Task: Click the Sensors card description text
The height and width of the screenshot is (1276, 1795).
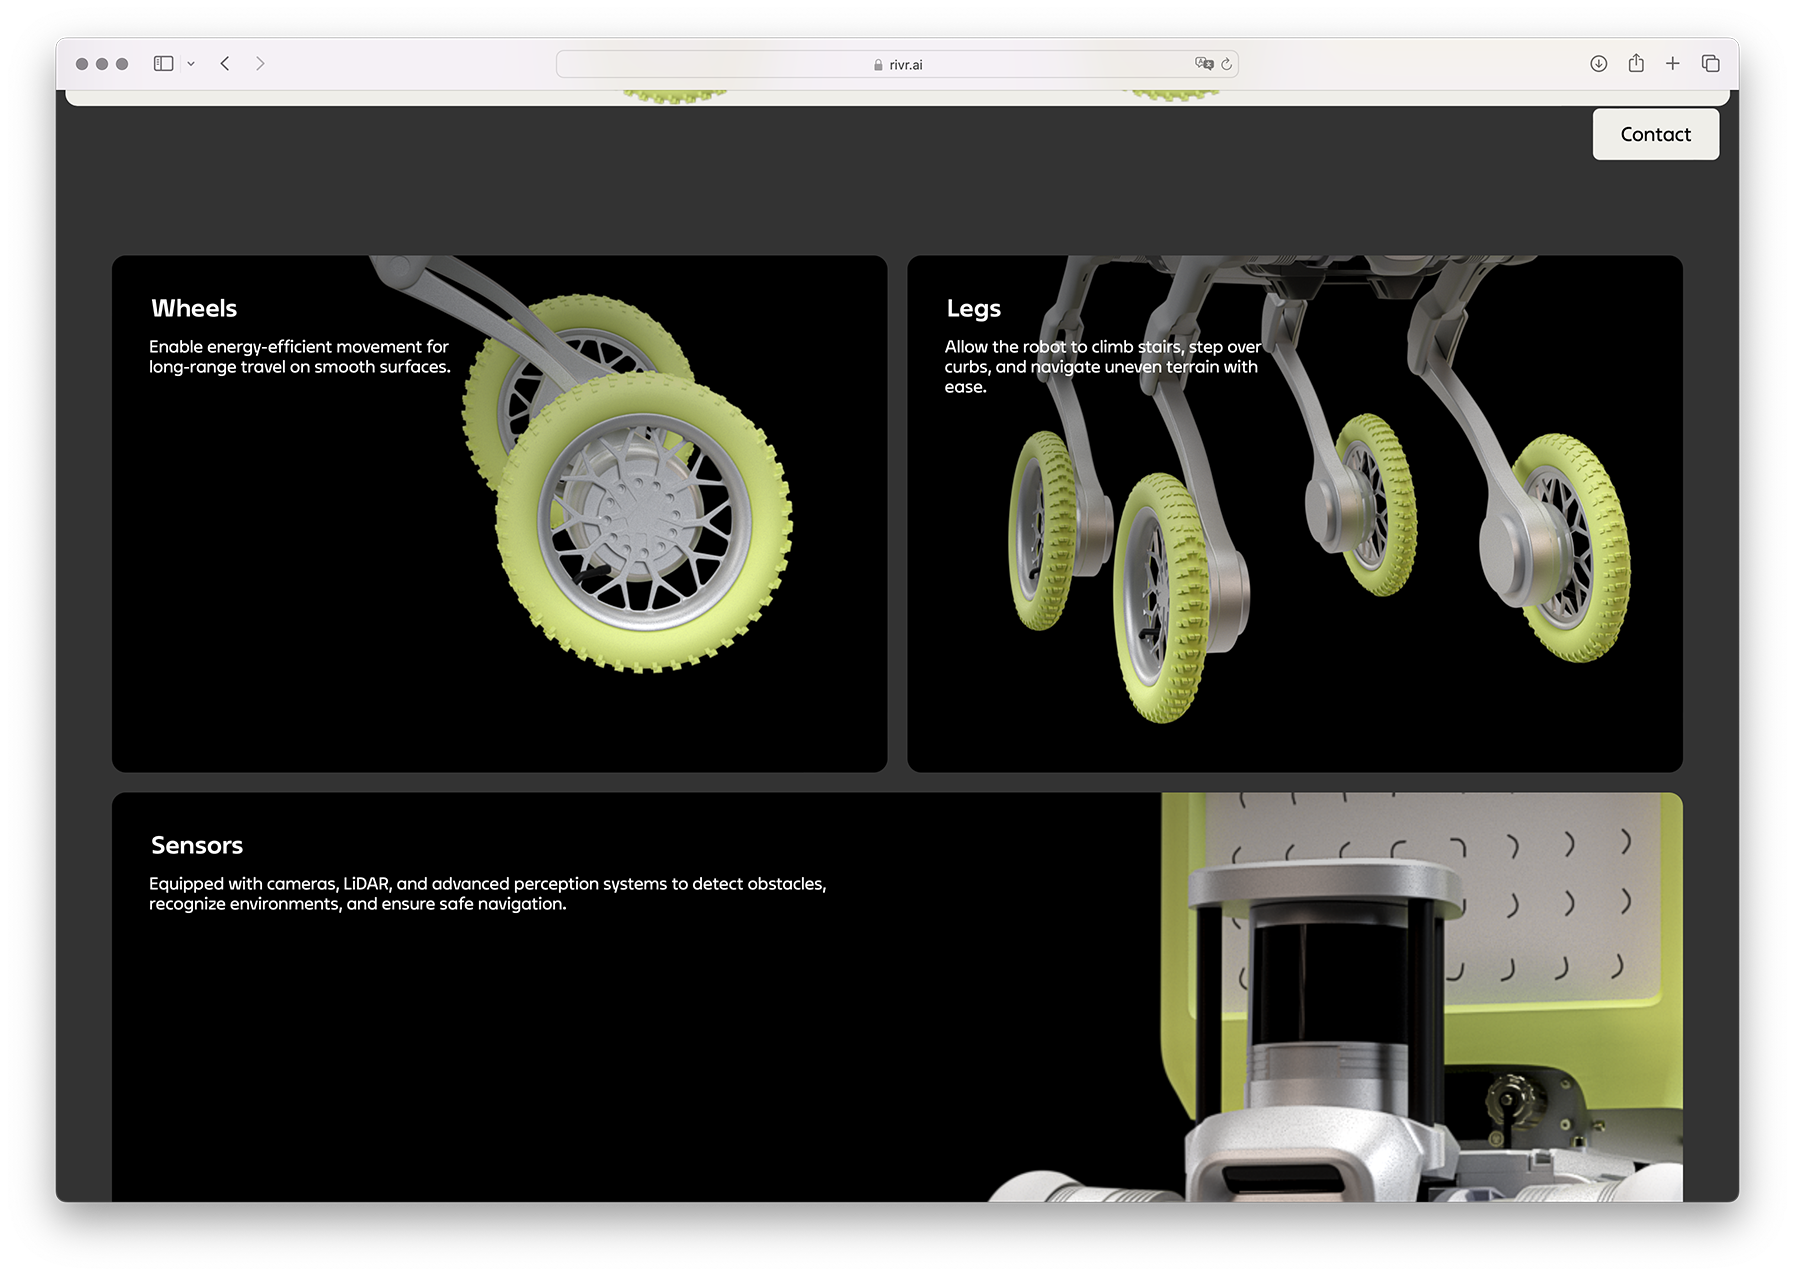Action: click(x=487, y=894)
